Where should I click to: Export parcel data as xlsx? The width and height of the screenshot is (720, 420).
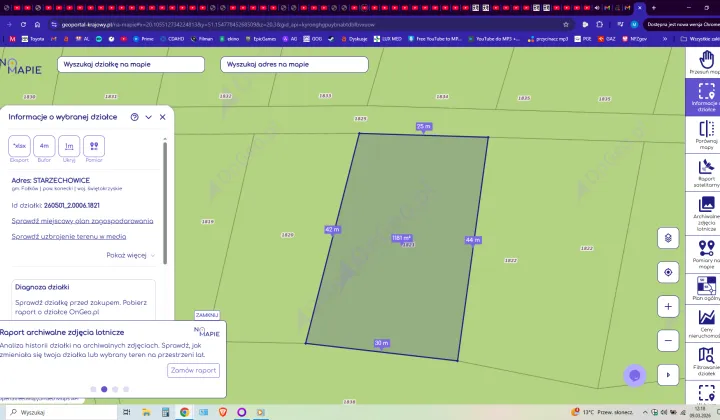click(19, 146)
